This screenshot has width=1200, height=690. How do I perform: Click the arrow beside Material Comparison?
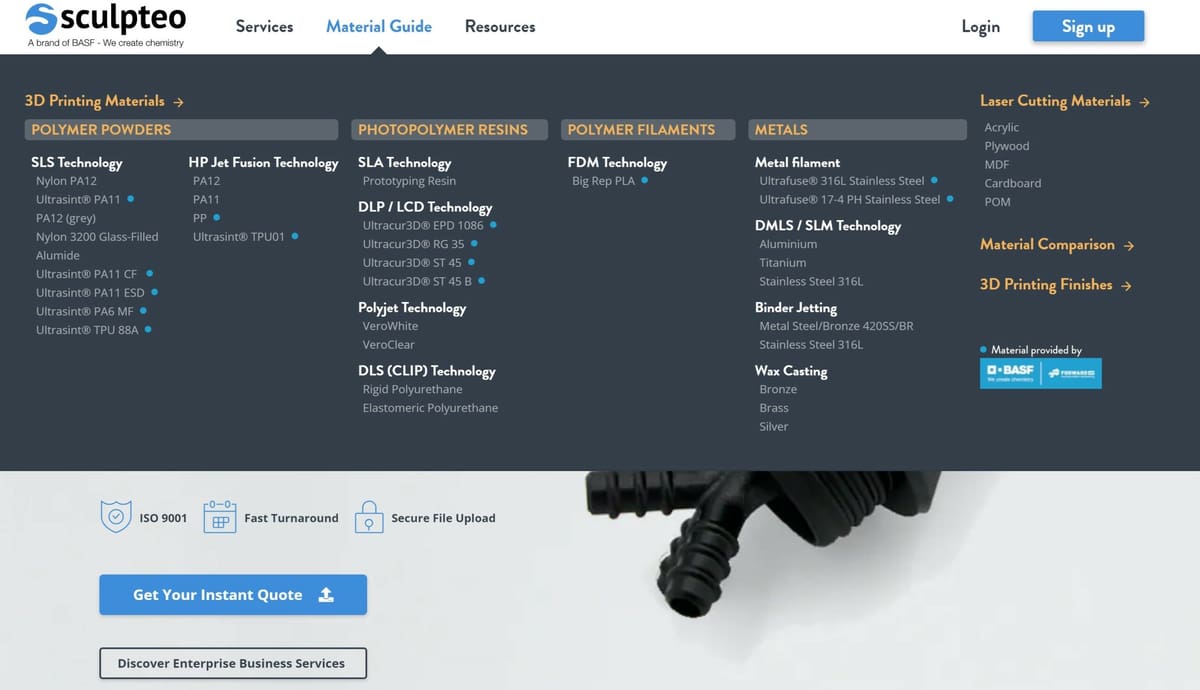[x=1128, y=246]
